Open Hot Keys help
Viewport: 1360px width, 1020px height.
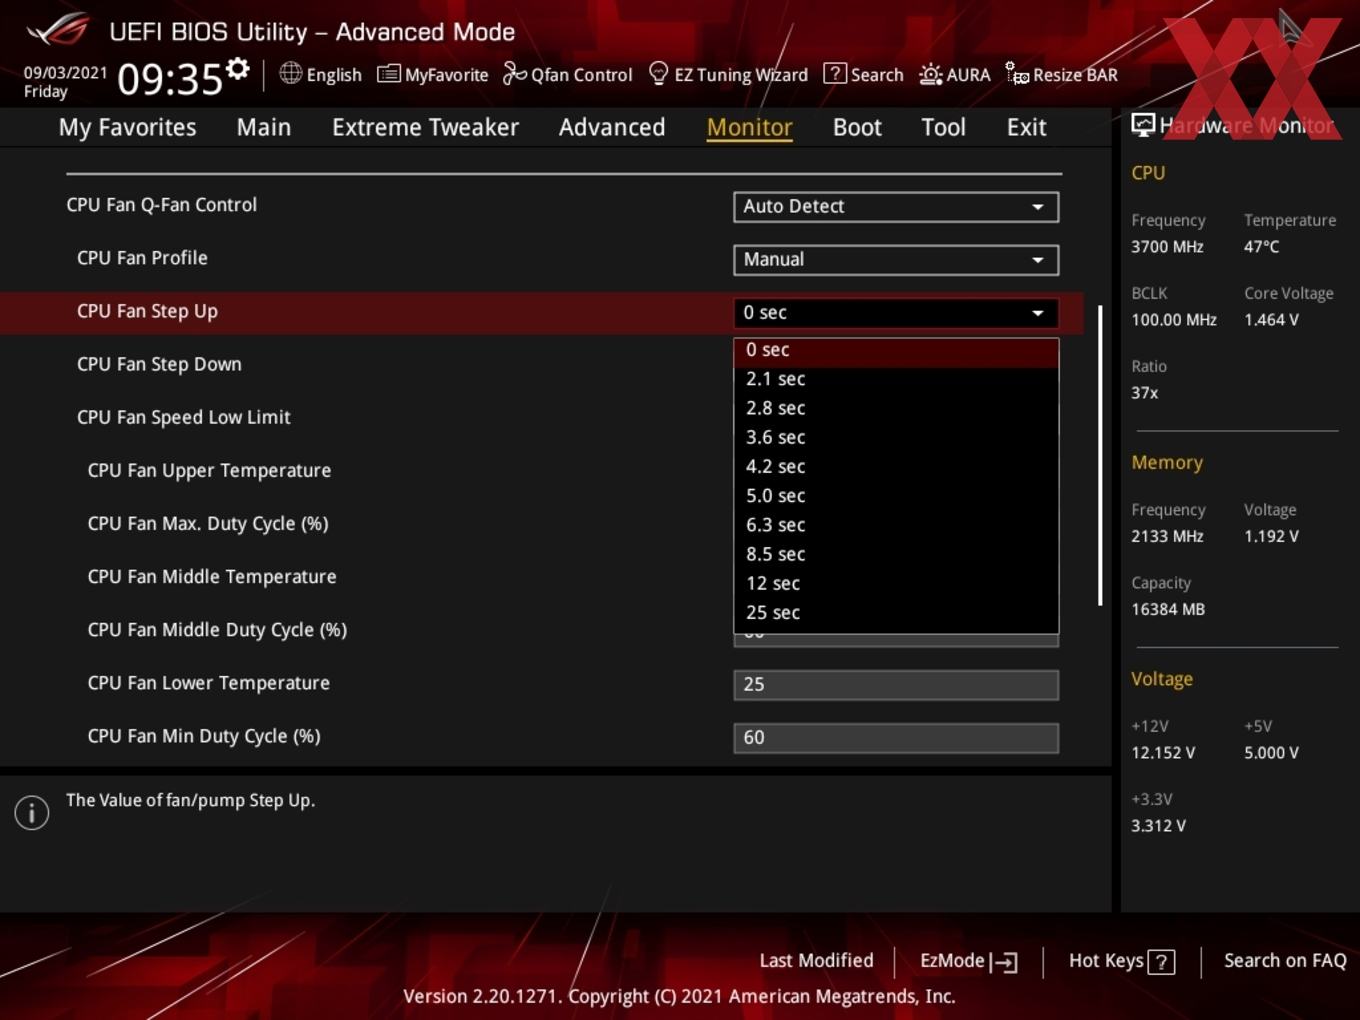point(1121,961)
